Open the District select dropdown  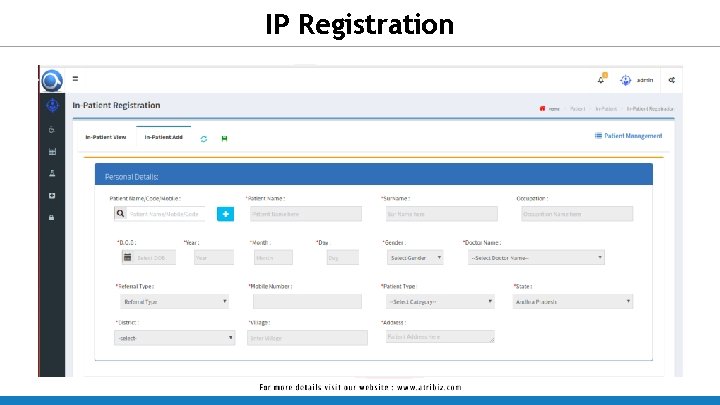click(174, 338)
